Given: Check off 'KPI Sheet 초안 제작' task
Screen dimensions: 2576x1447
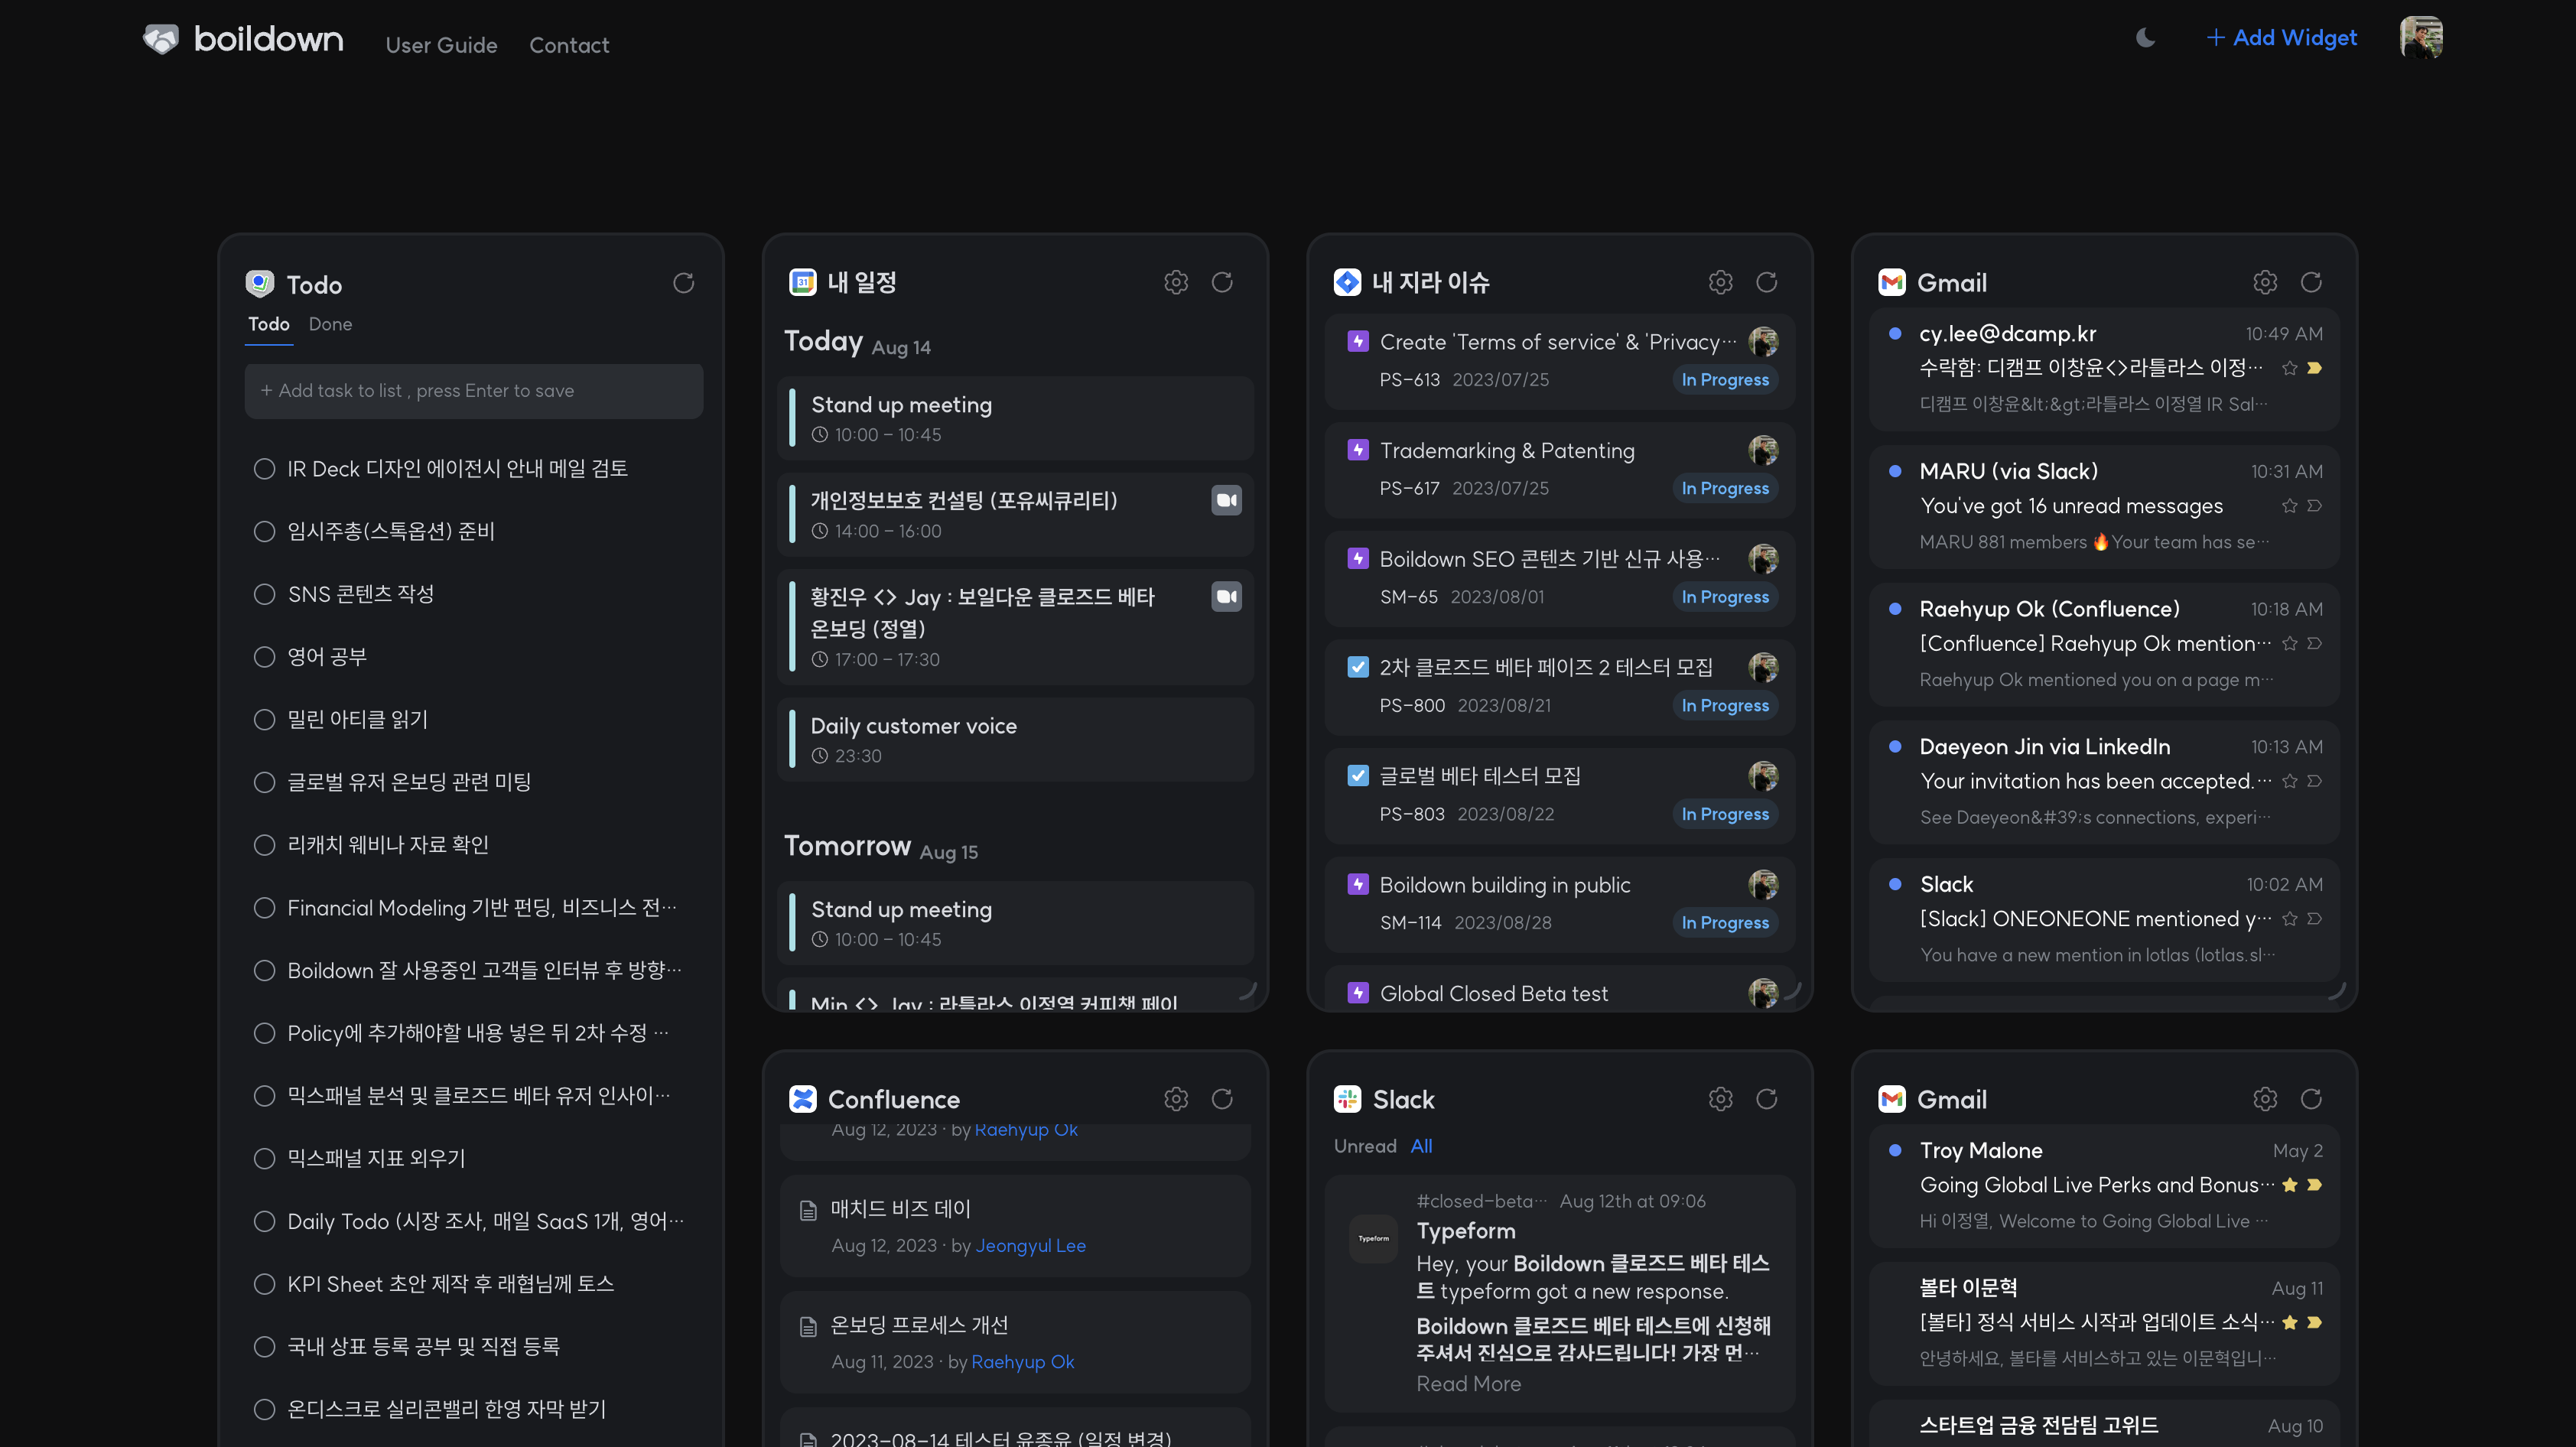Looking at the screenshot, I should [264, 1284].
